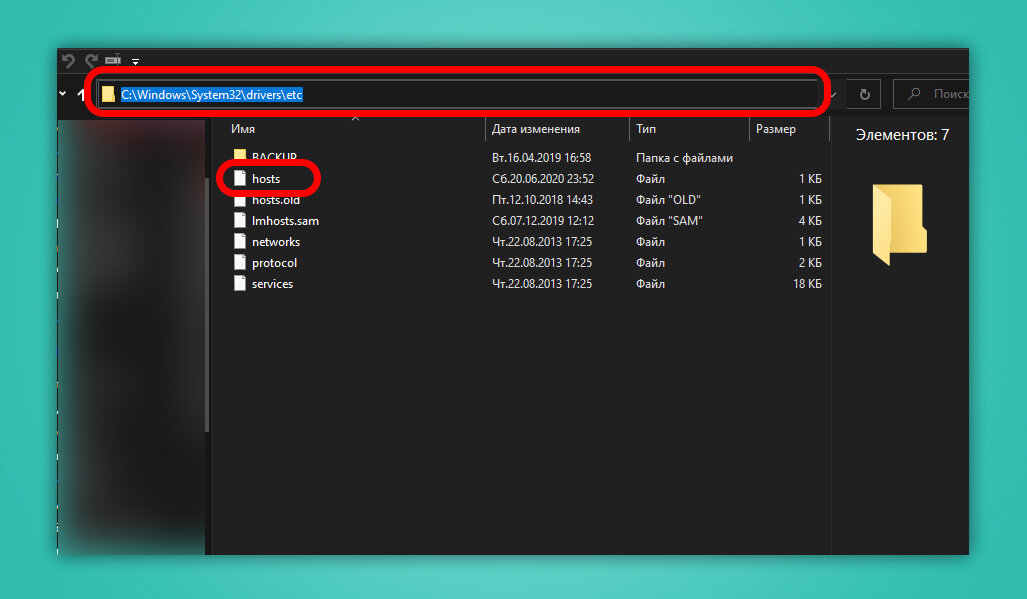Viewport: 1027px width, 599px height.
Task: Click the protocol file icon
Action: click(x=240, y=263)
